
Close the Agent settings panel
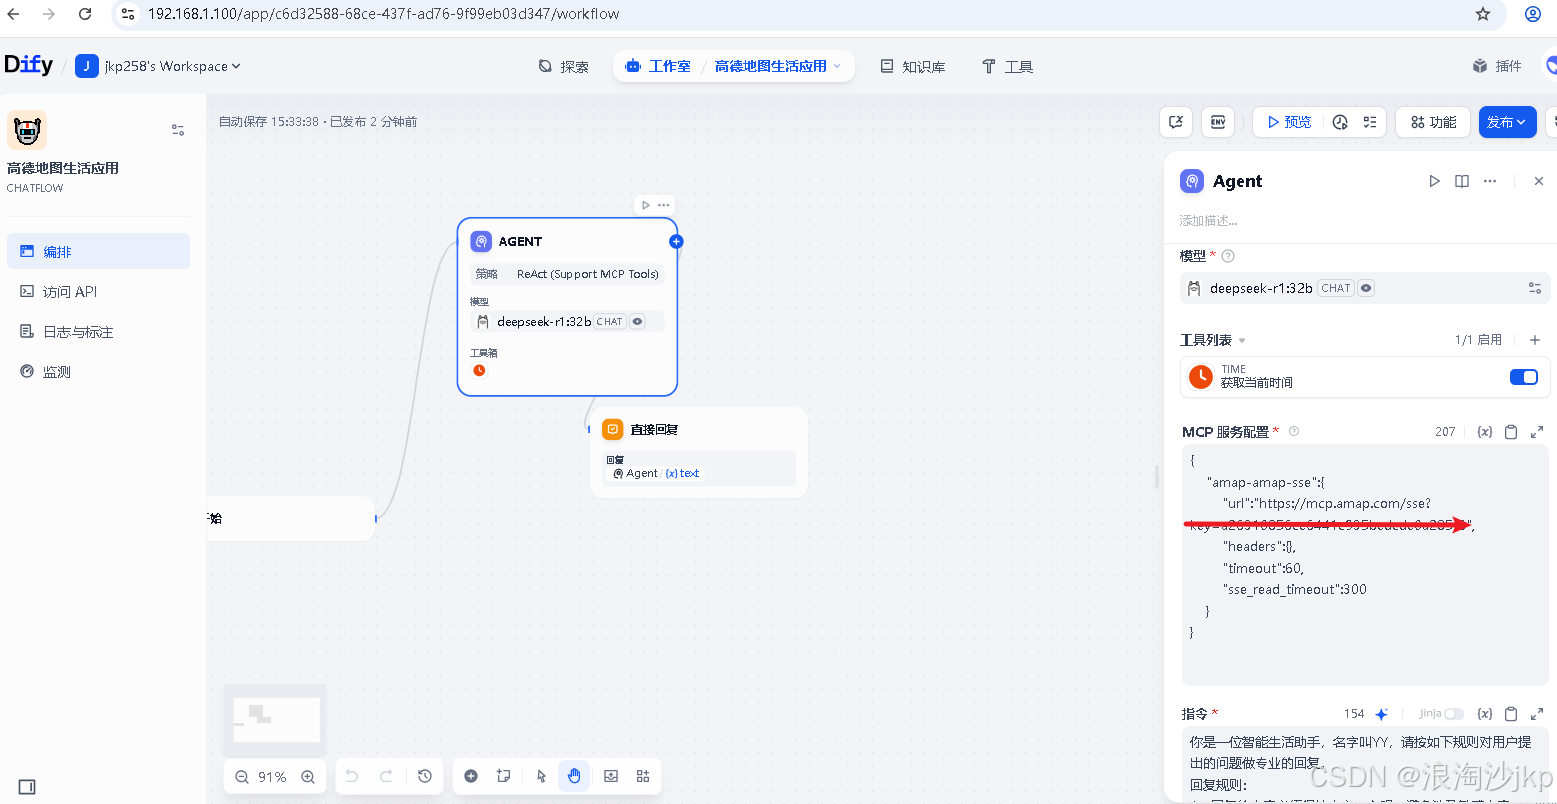(x=1539, y=181)
